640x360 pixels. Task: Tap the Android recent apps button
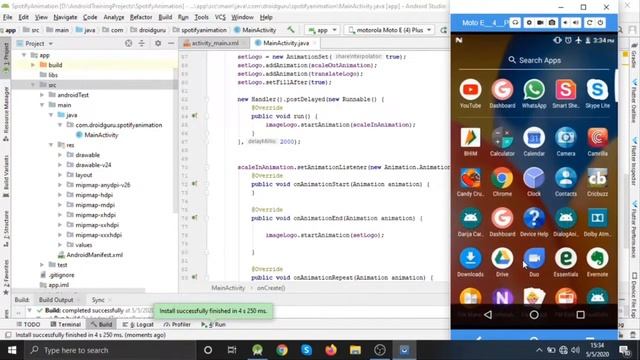pos(580,315)
